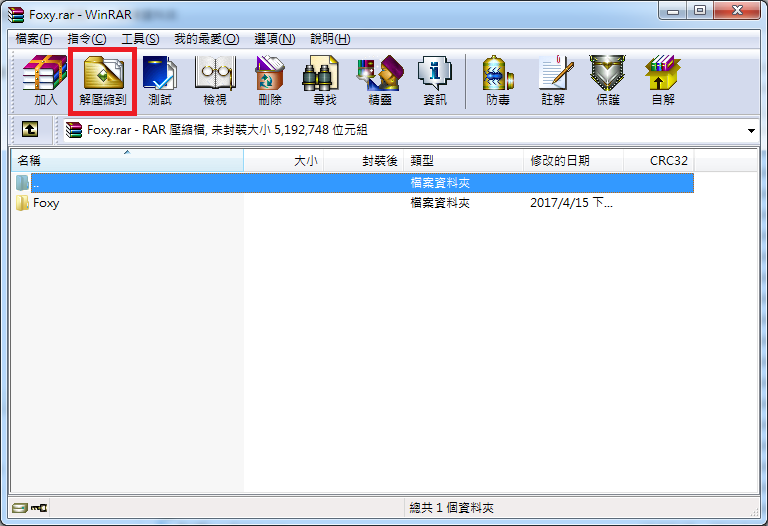The image size is (768, 526).
Task: Click the 自解 (SFX) toolbar icon
Action: tap(663, 80)
